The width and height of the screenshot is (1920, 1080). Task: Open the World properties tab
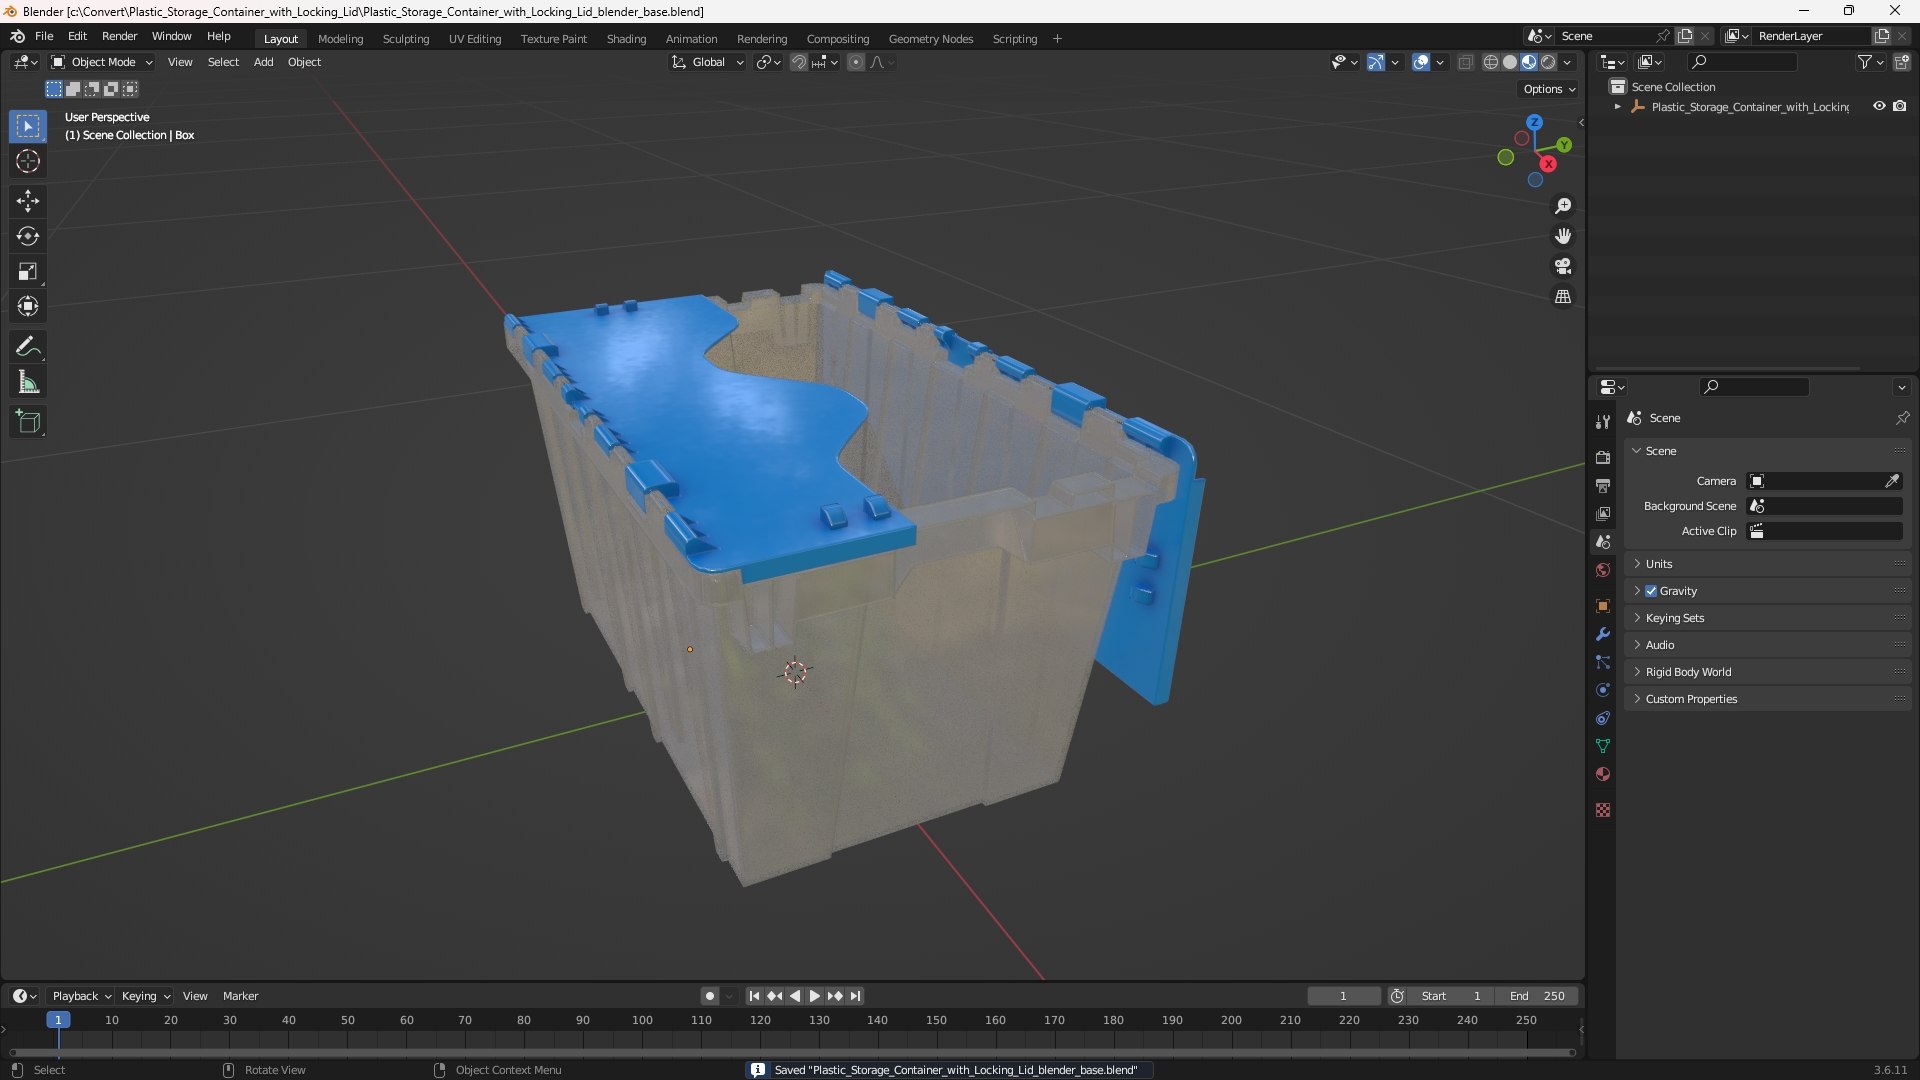[1603, 571]
